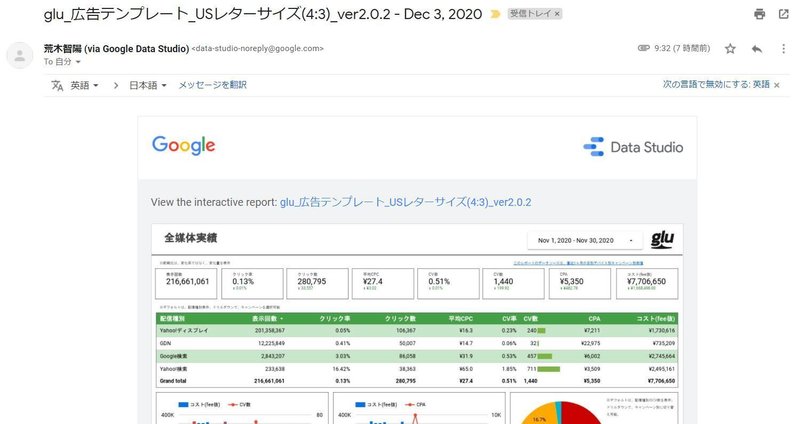The width and height of the screenshot is (800, 424).
Task: Click the green CV bar in Yahoo!検索 row
Action: point(548,369)
